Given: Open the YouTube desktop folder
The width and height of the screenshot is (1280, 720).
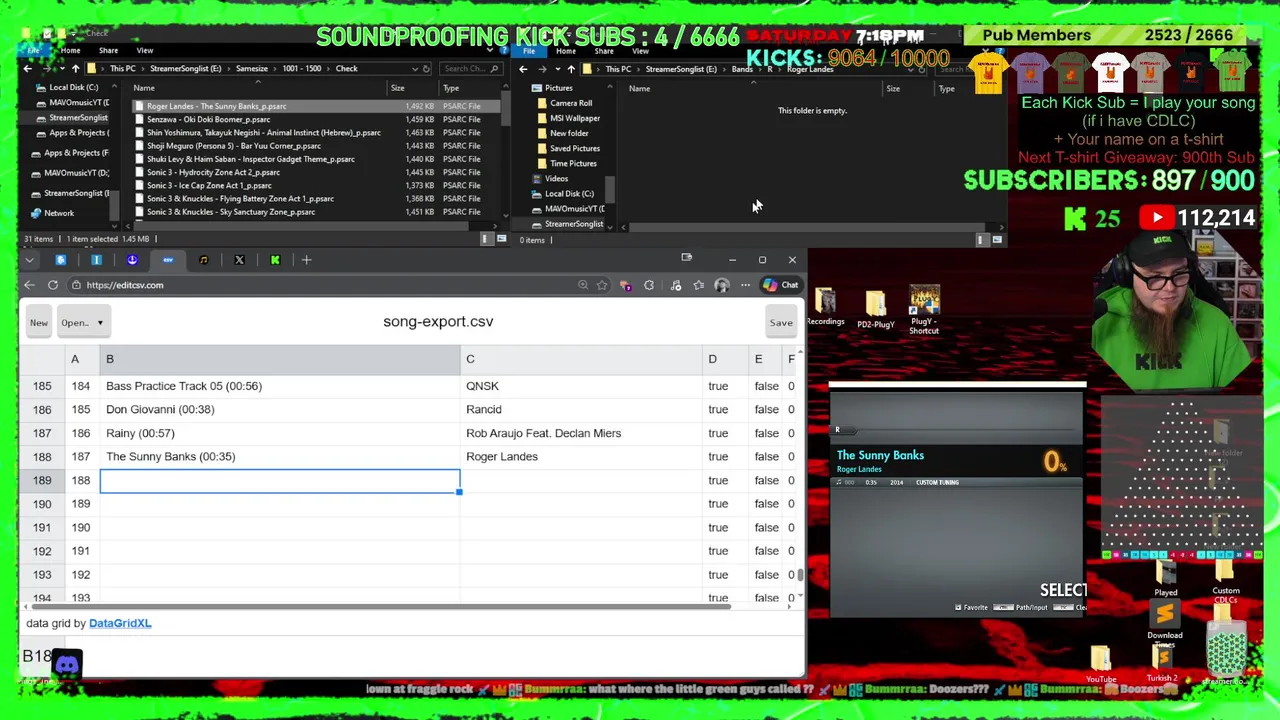Looking at the screenshot, I should 1101,665.
